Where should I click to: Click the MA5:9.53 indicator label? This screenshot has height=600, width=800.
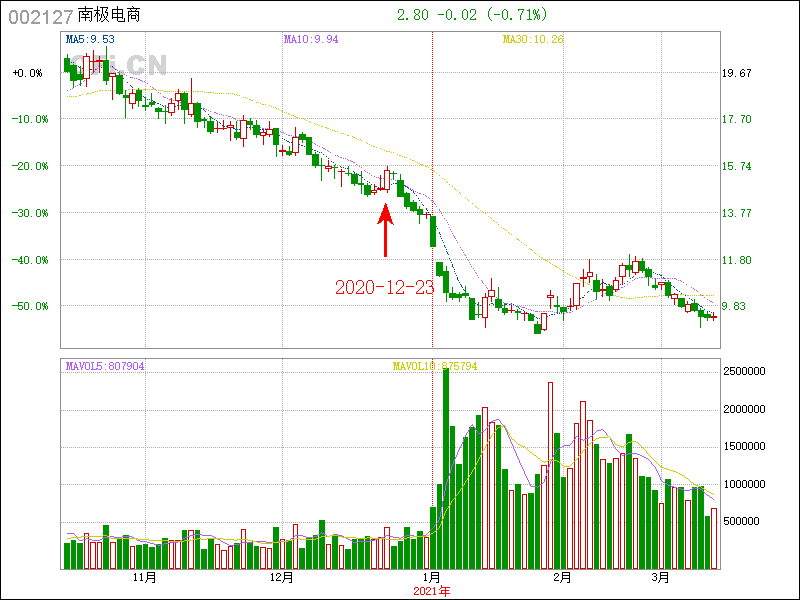tap(90, 39)
